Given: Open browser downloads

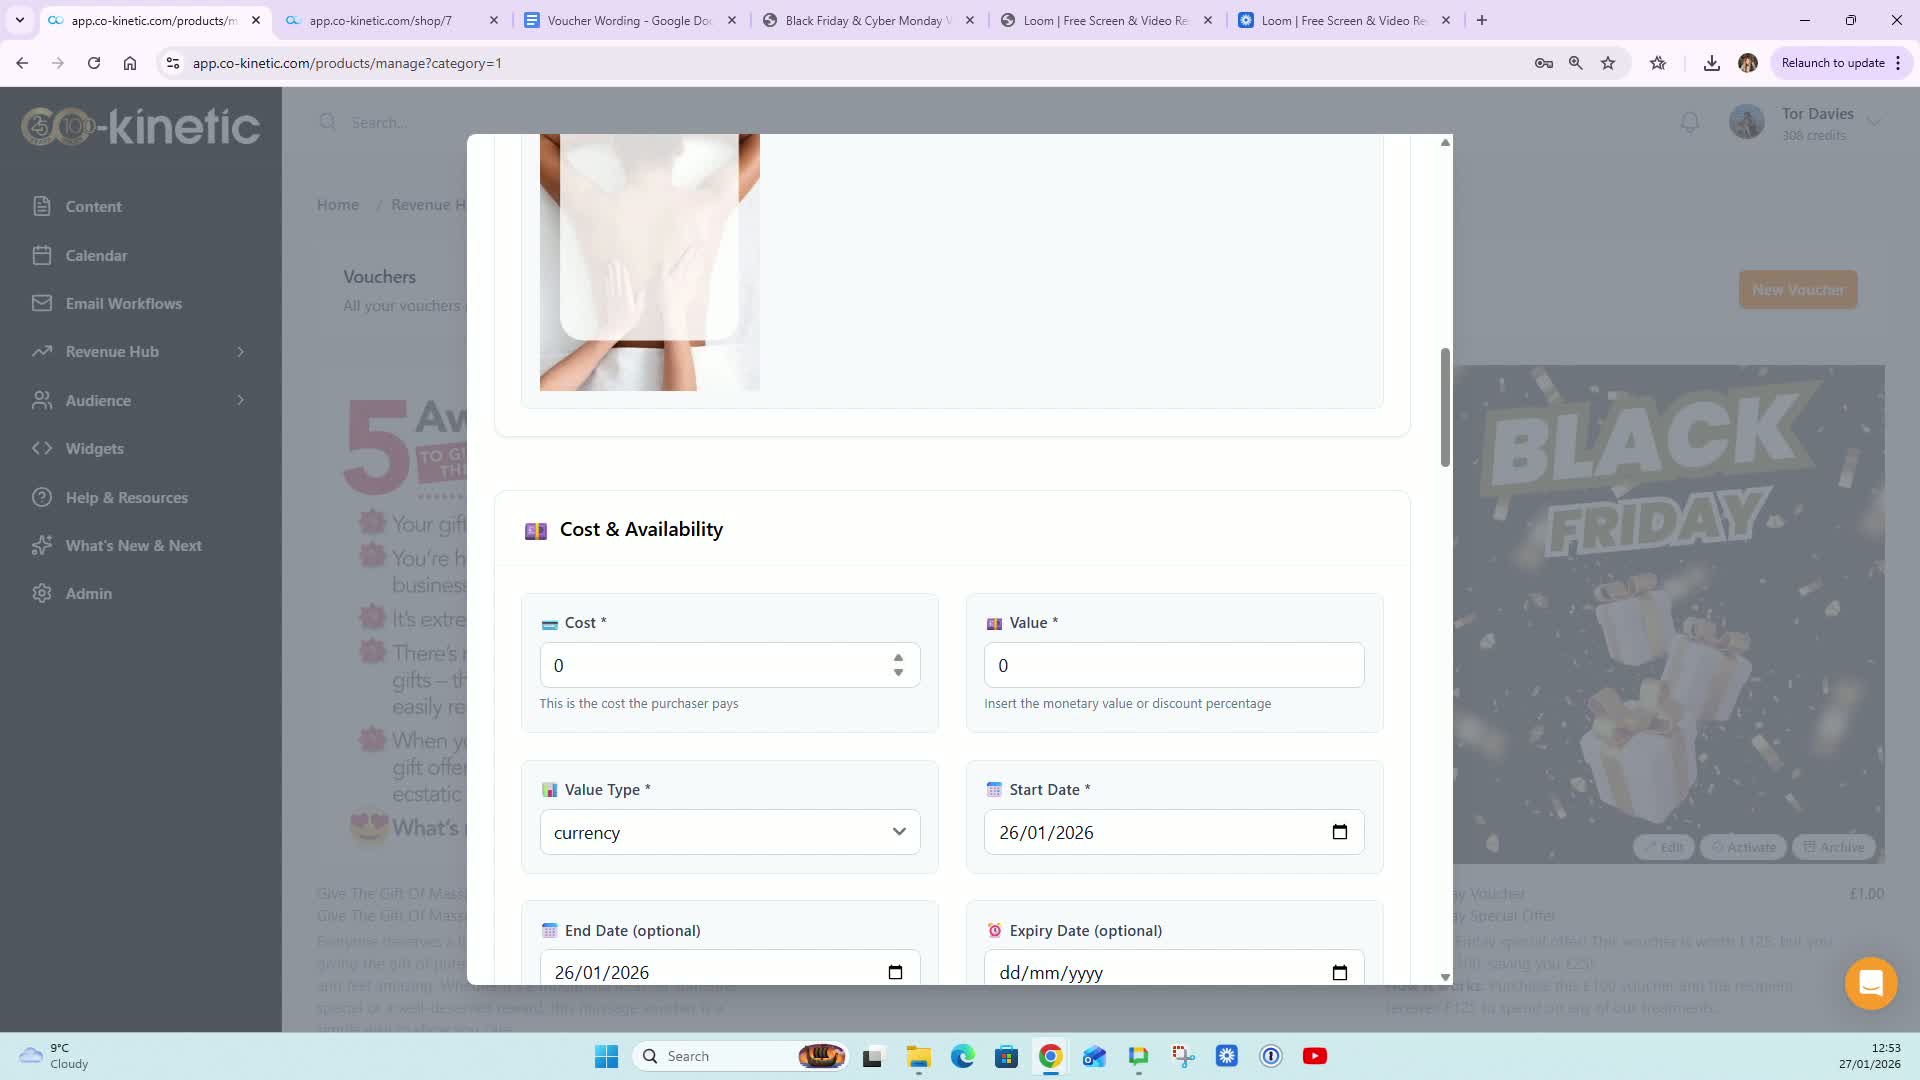Looking at the screenshot, I should [x=1712, y=63].
